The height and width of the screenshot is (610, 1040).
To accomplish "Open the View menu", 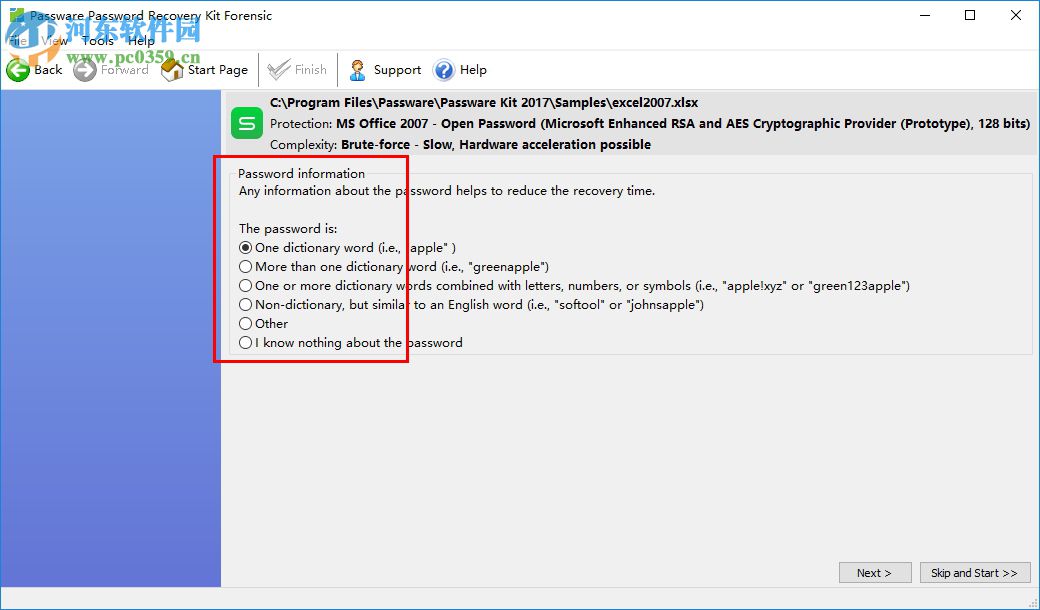I will tap(54, 41).
